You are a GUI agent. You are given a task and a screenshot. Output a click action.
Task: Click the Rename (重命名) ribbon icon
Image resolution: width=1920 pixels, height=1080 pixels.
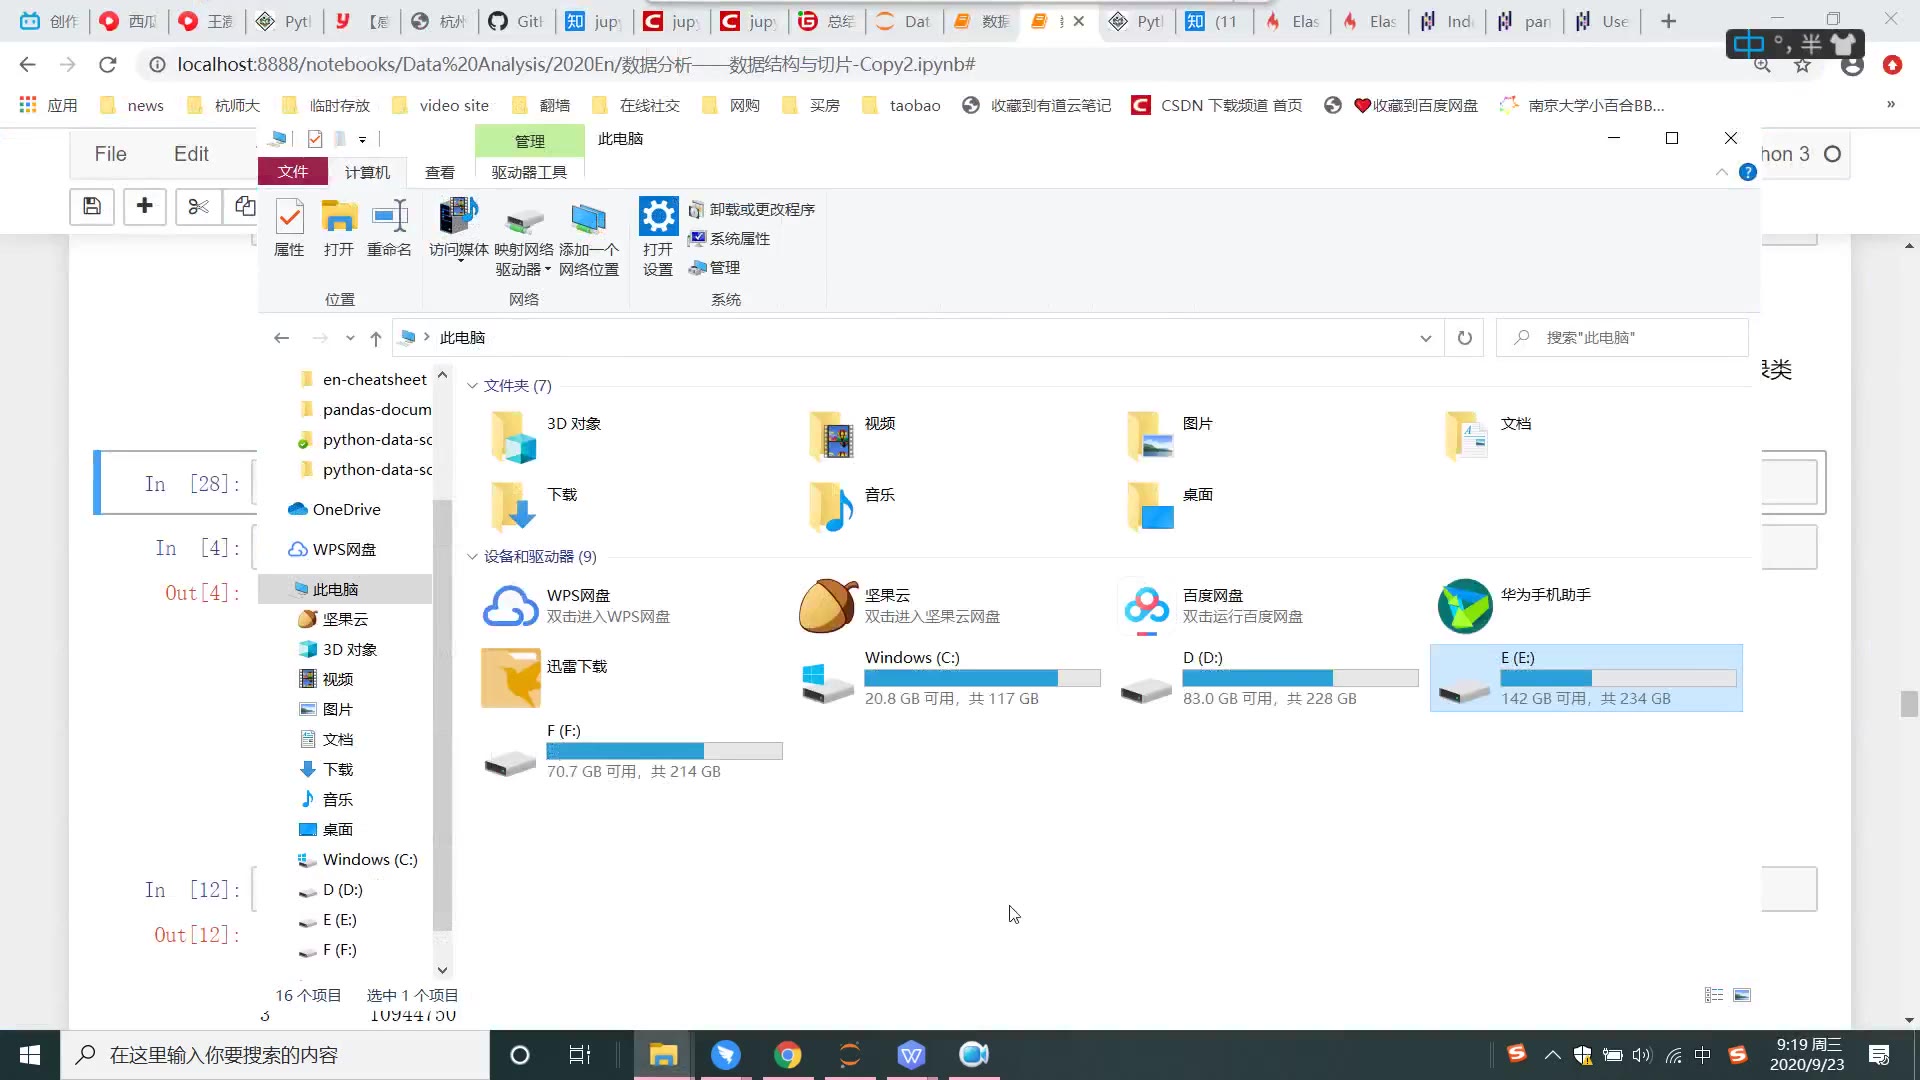click(389, 217)
